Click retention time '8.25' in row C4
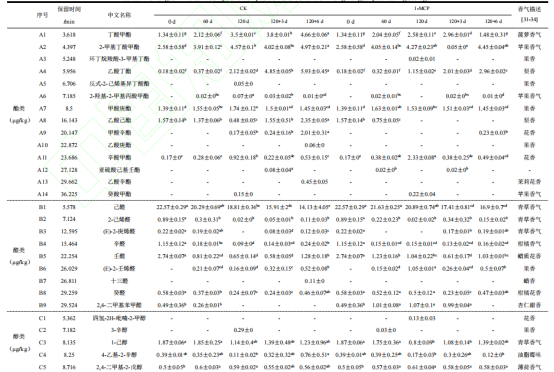Viewport: 554px width, 372px height. (x=69, y=355)
